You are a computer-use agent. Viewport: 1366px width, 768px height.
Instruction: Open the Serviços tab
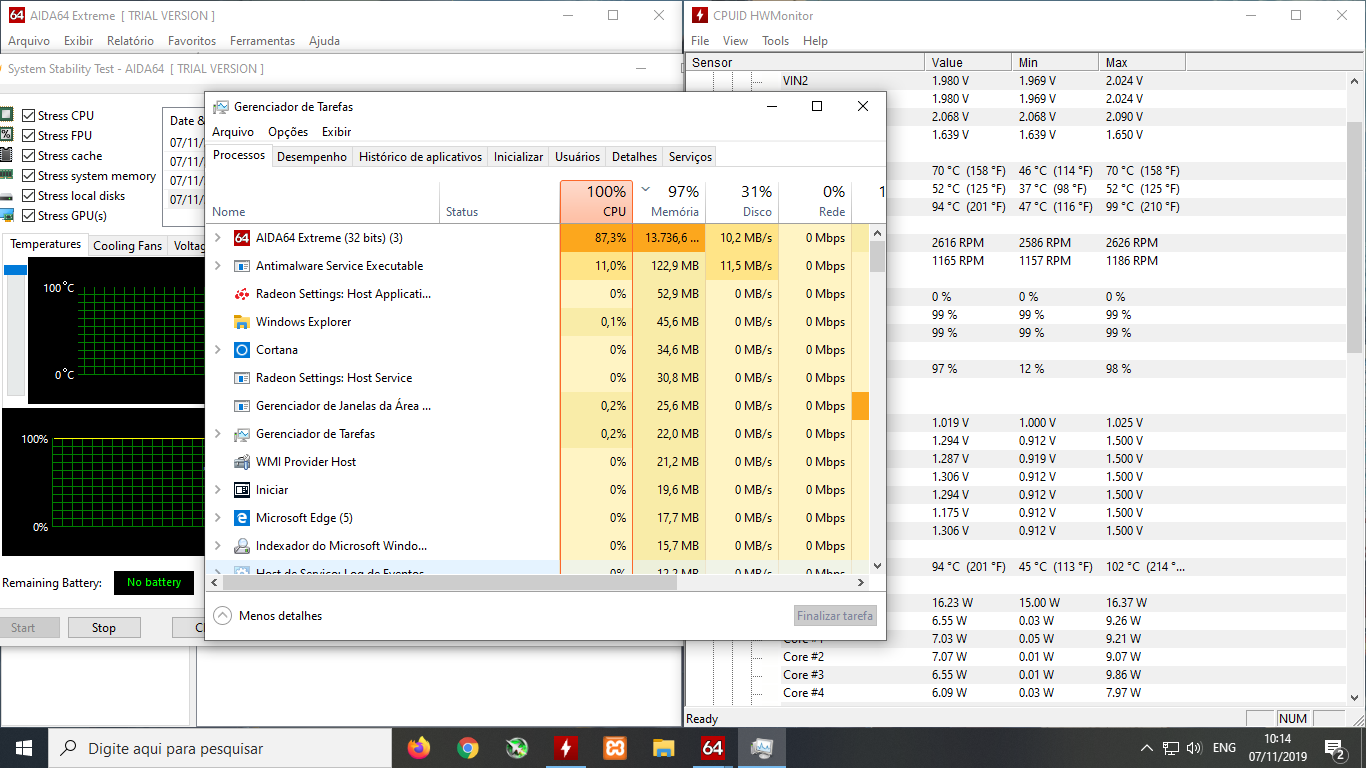click(690, 157)
